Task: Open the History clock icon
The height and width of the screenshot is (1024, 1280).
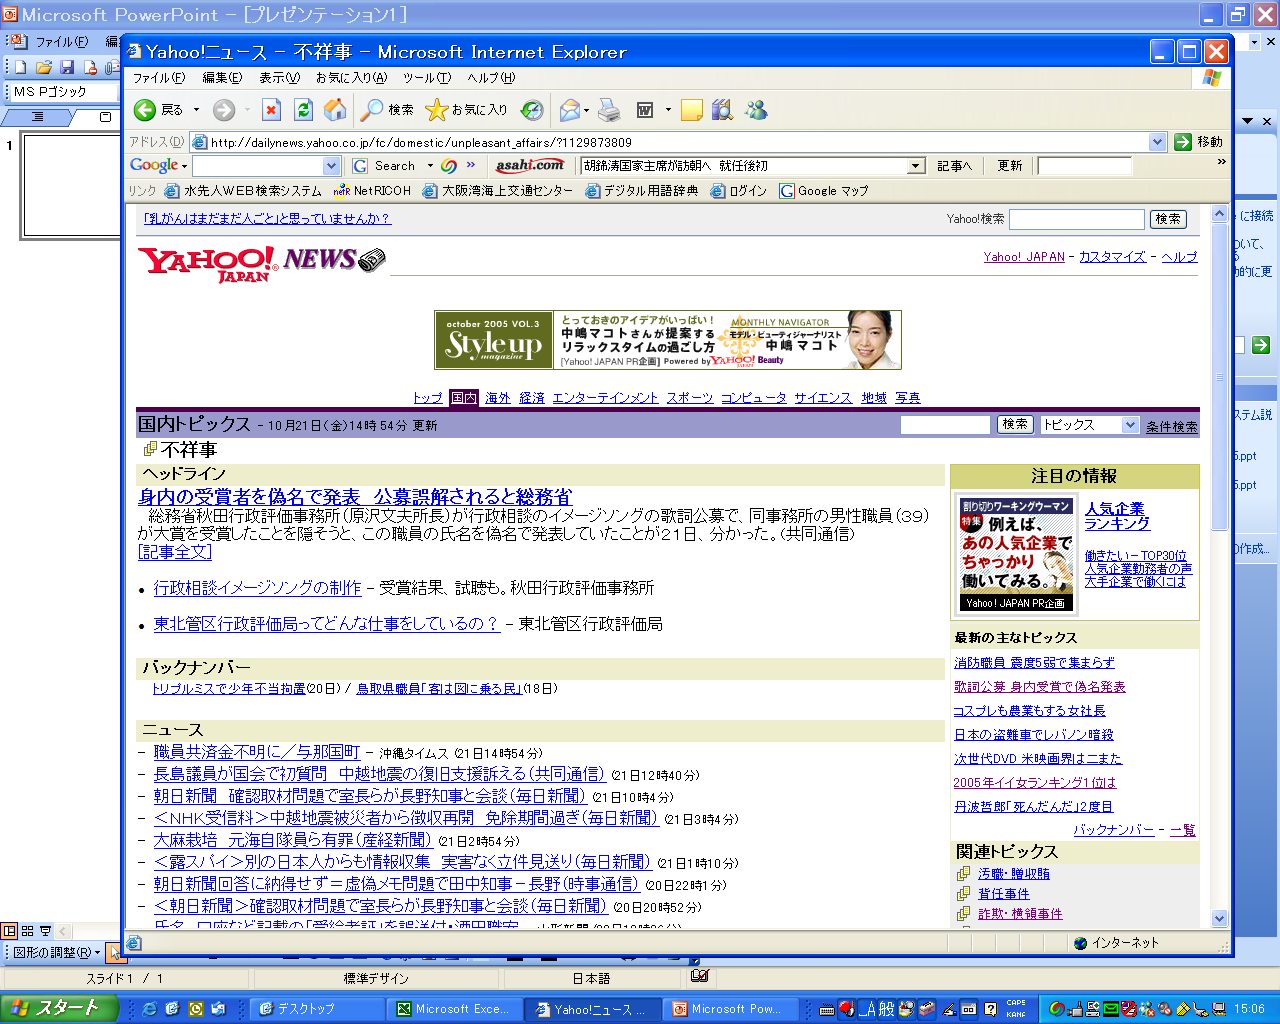Action: click(532, 110)
